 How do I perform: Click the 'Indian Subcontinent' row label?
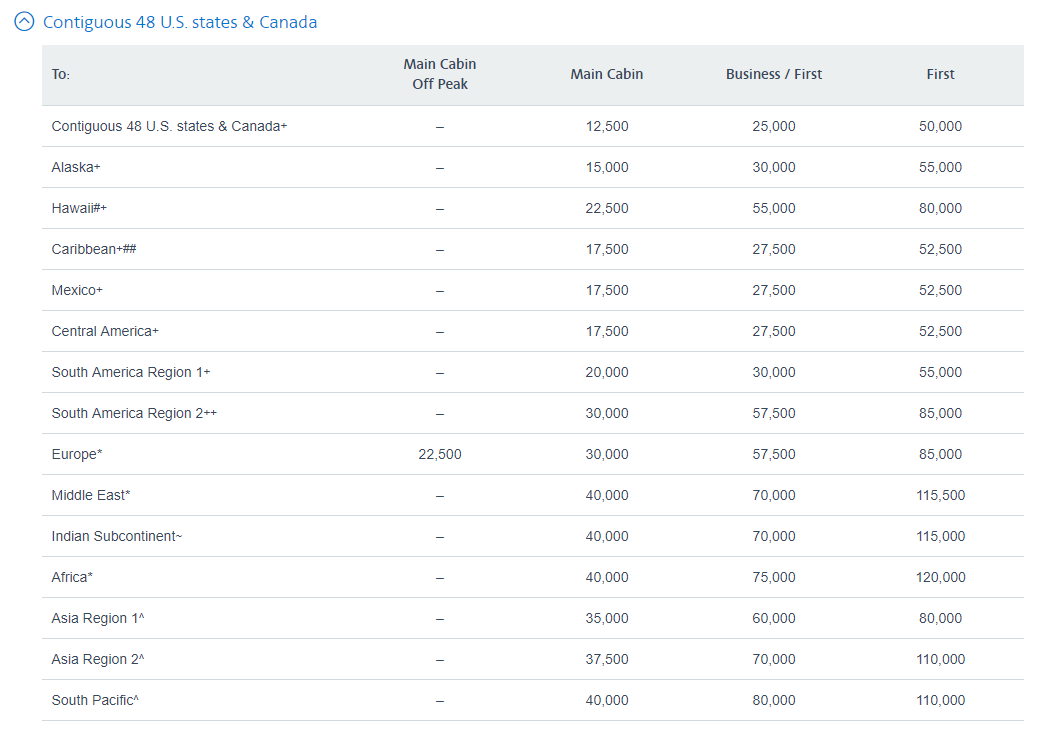(x=117, y=536)
